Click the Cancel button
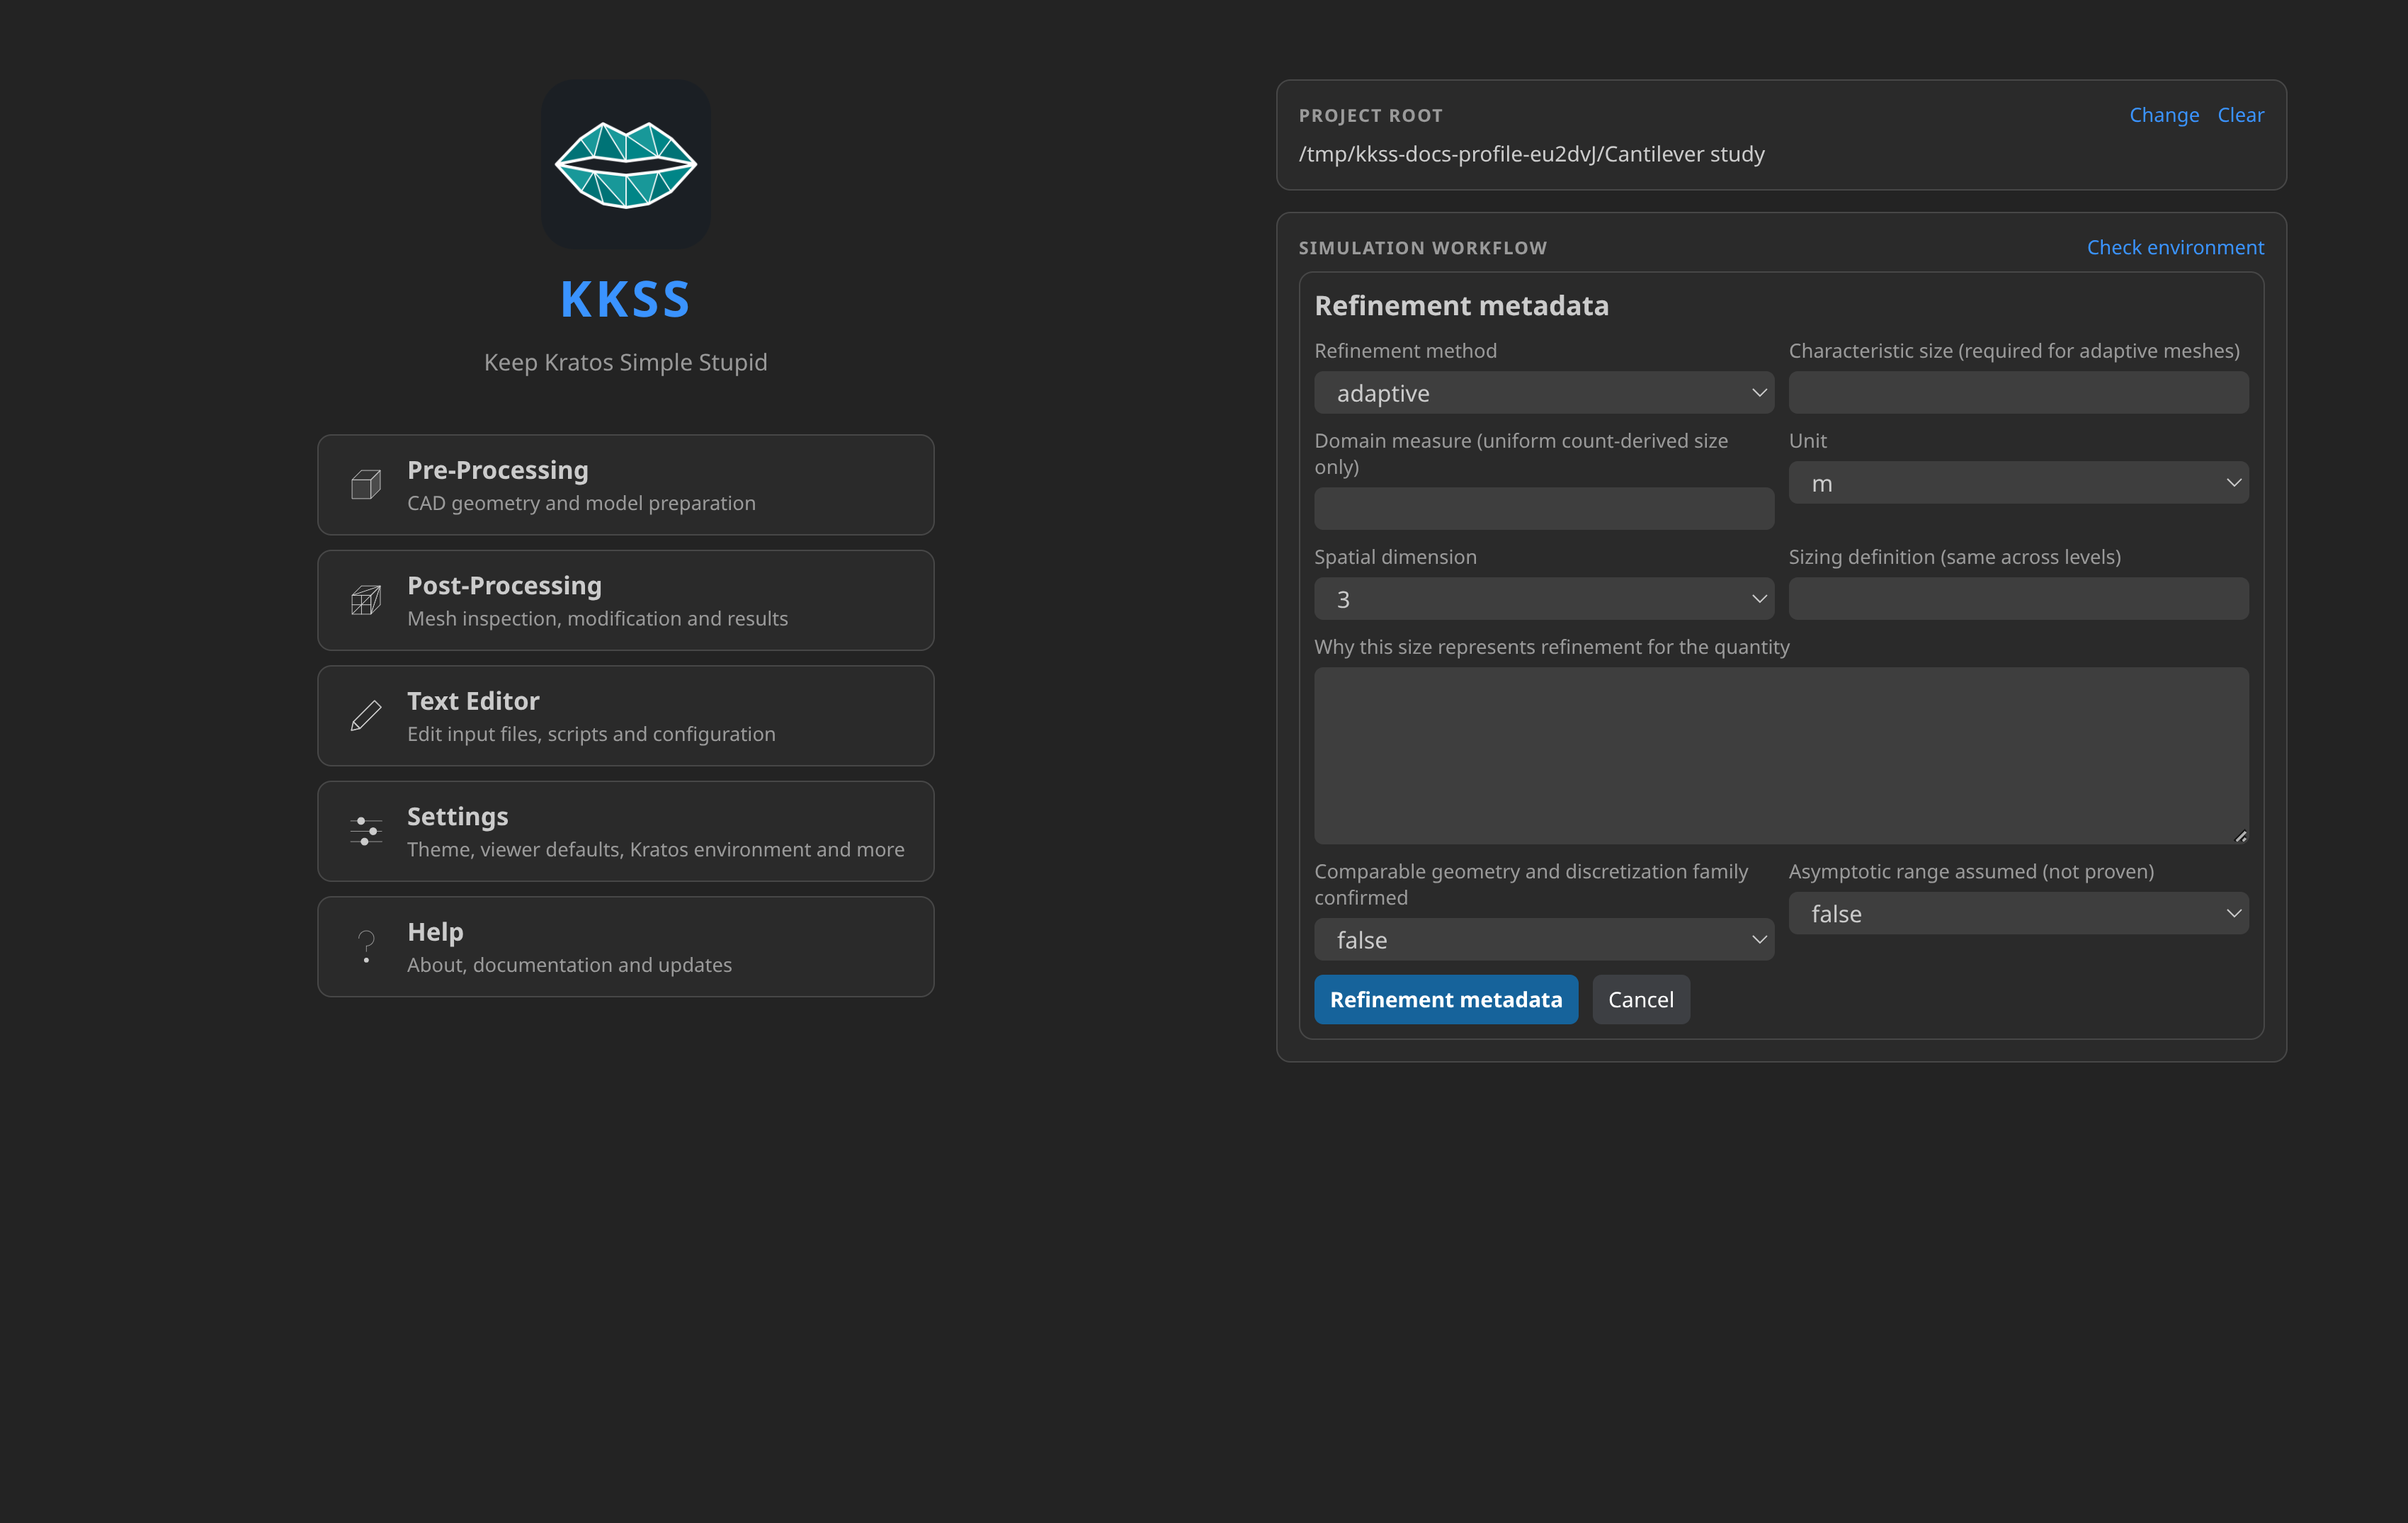Screen dimensions: 2408x1523 pyautogui.click(x=1641, y=1000)
